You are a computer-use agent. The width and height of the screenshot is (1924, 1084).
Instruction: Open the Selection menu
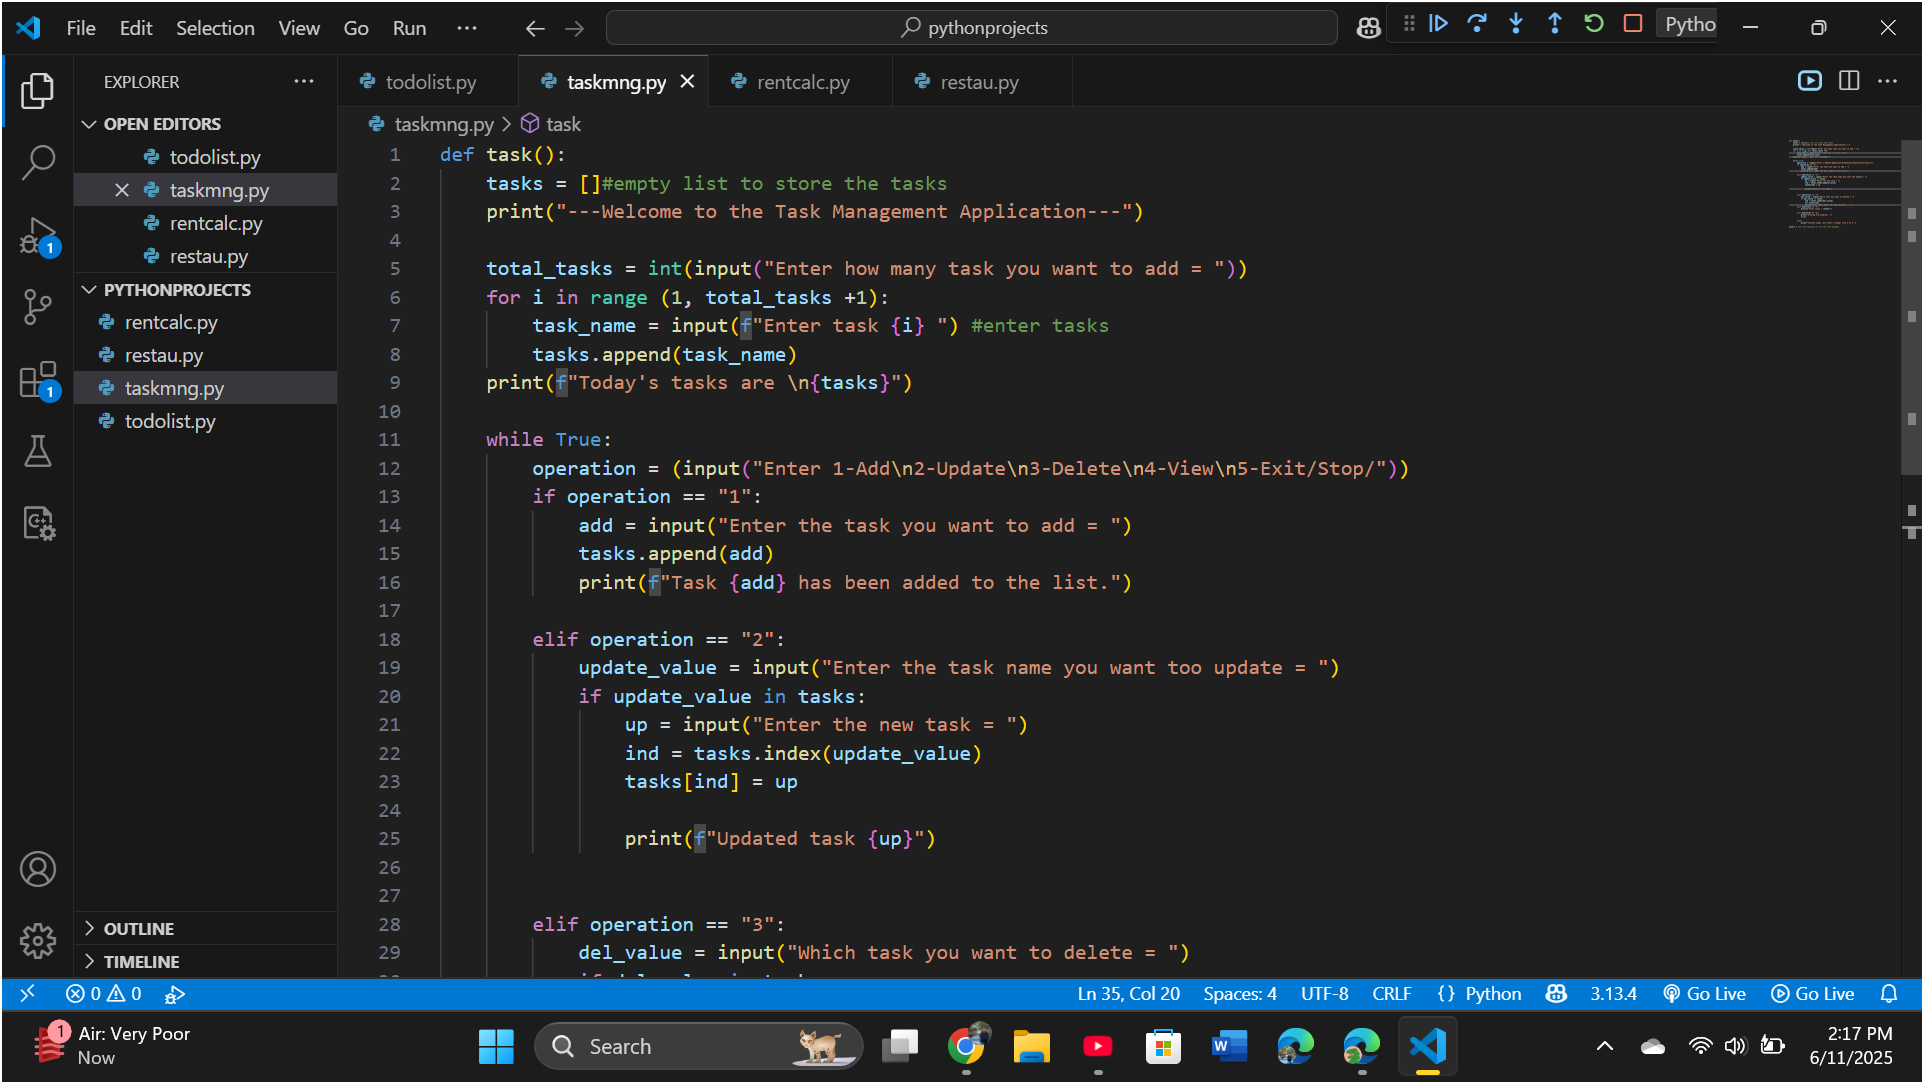point(215,28)
